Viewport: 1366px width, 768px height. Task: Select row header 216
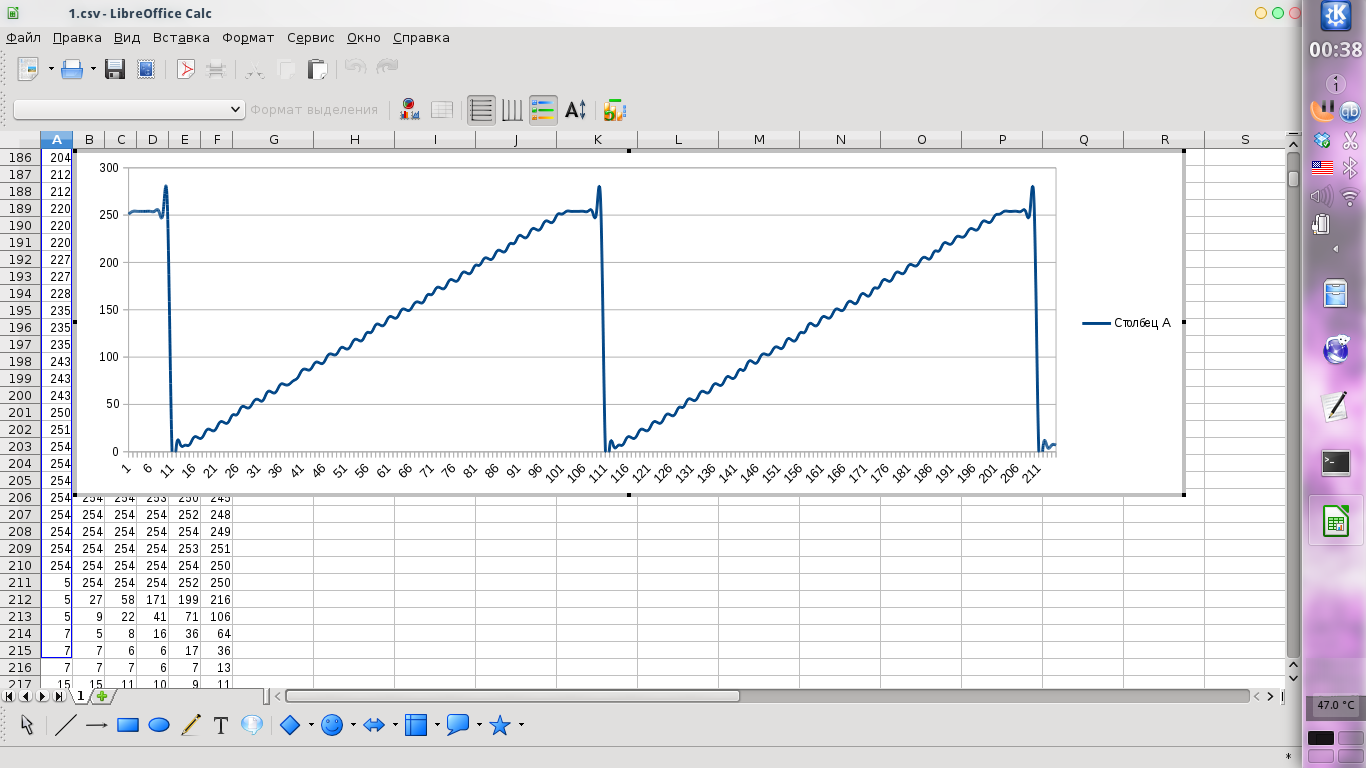(20, 667)
